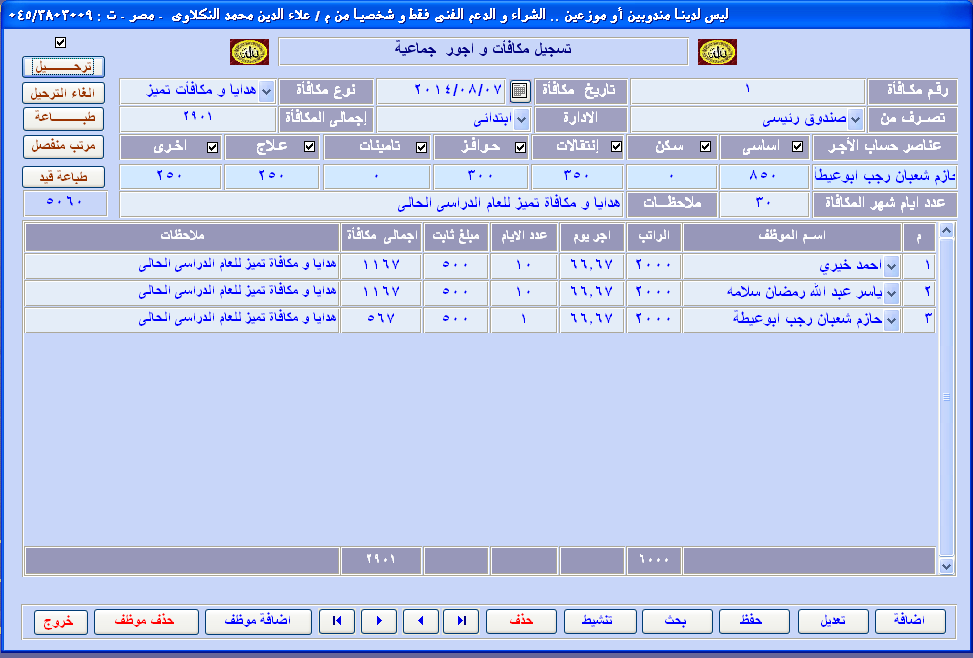Viewport: 973px width, 658px height.
Task: Toggle the حوافز (incentives) checkbox
Action: 519,147
